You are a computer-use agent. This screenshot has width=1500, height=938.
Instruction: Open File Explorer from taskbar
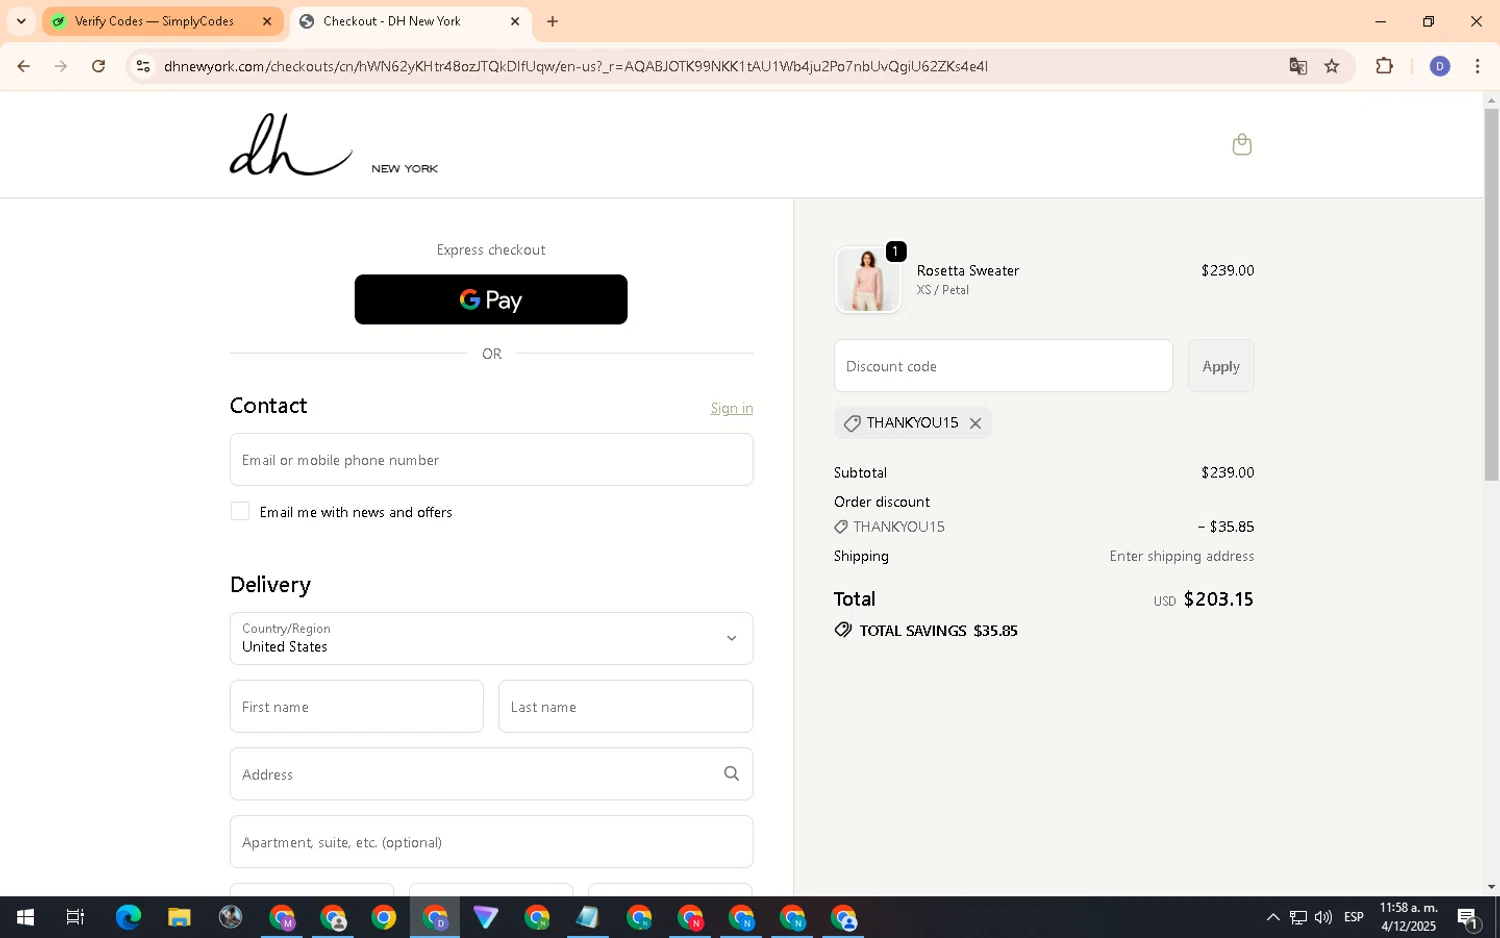pos(179,917)
